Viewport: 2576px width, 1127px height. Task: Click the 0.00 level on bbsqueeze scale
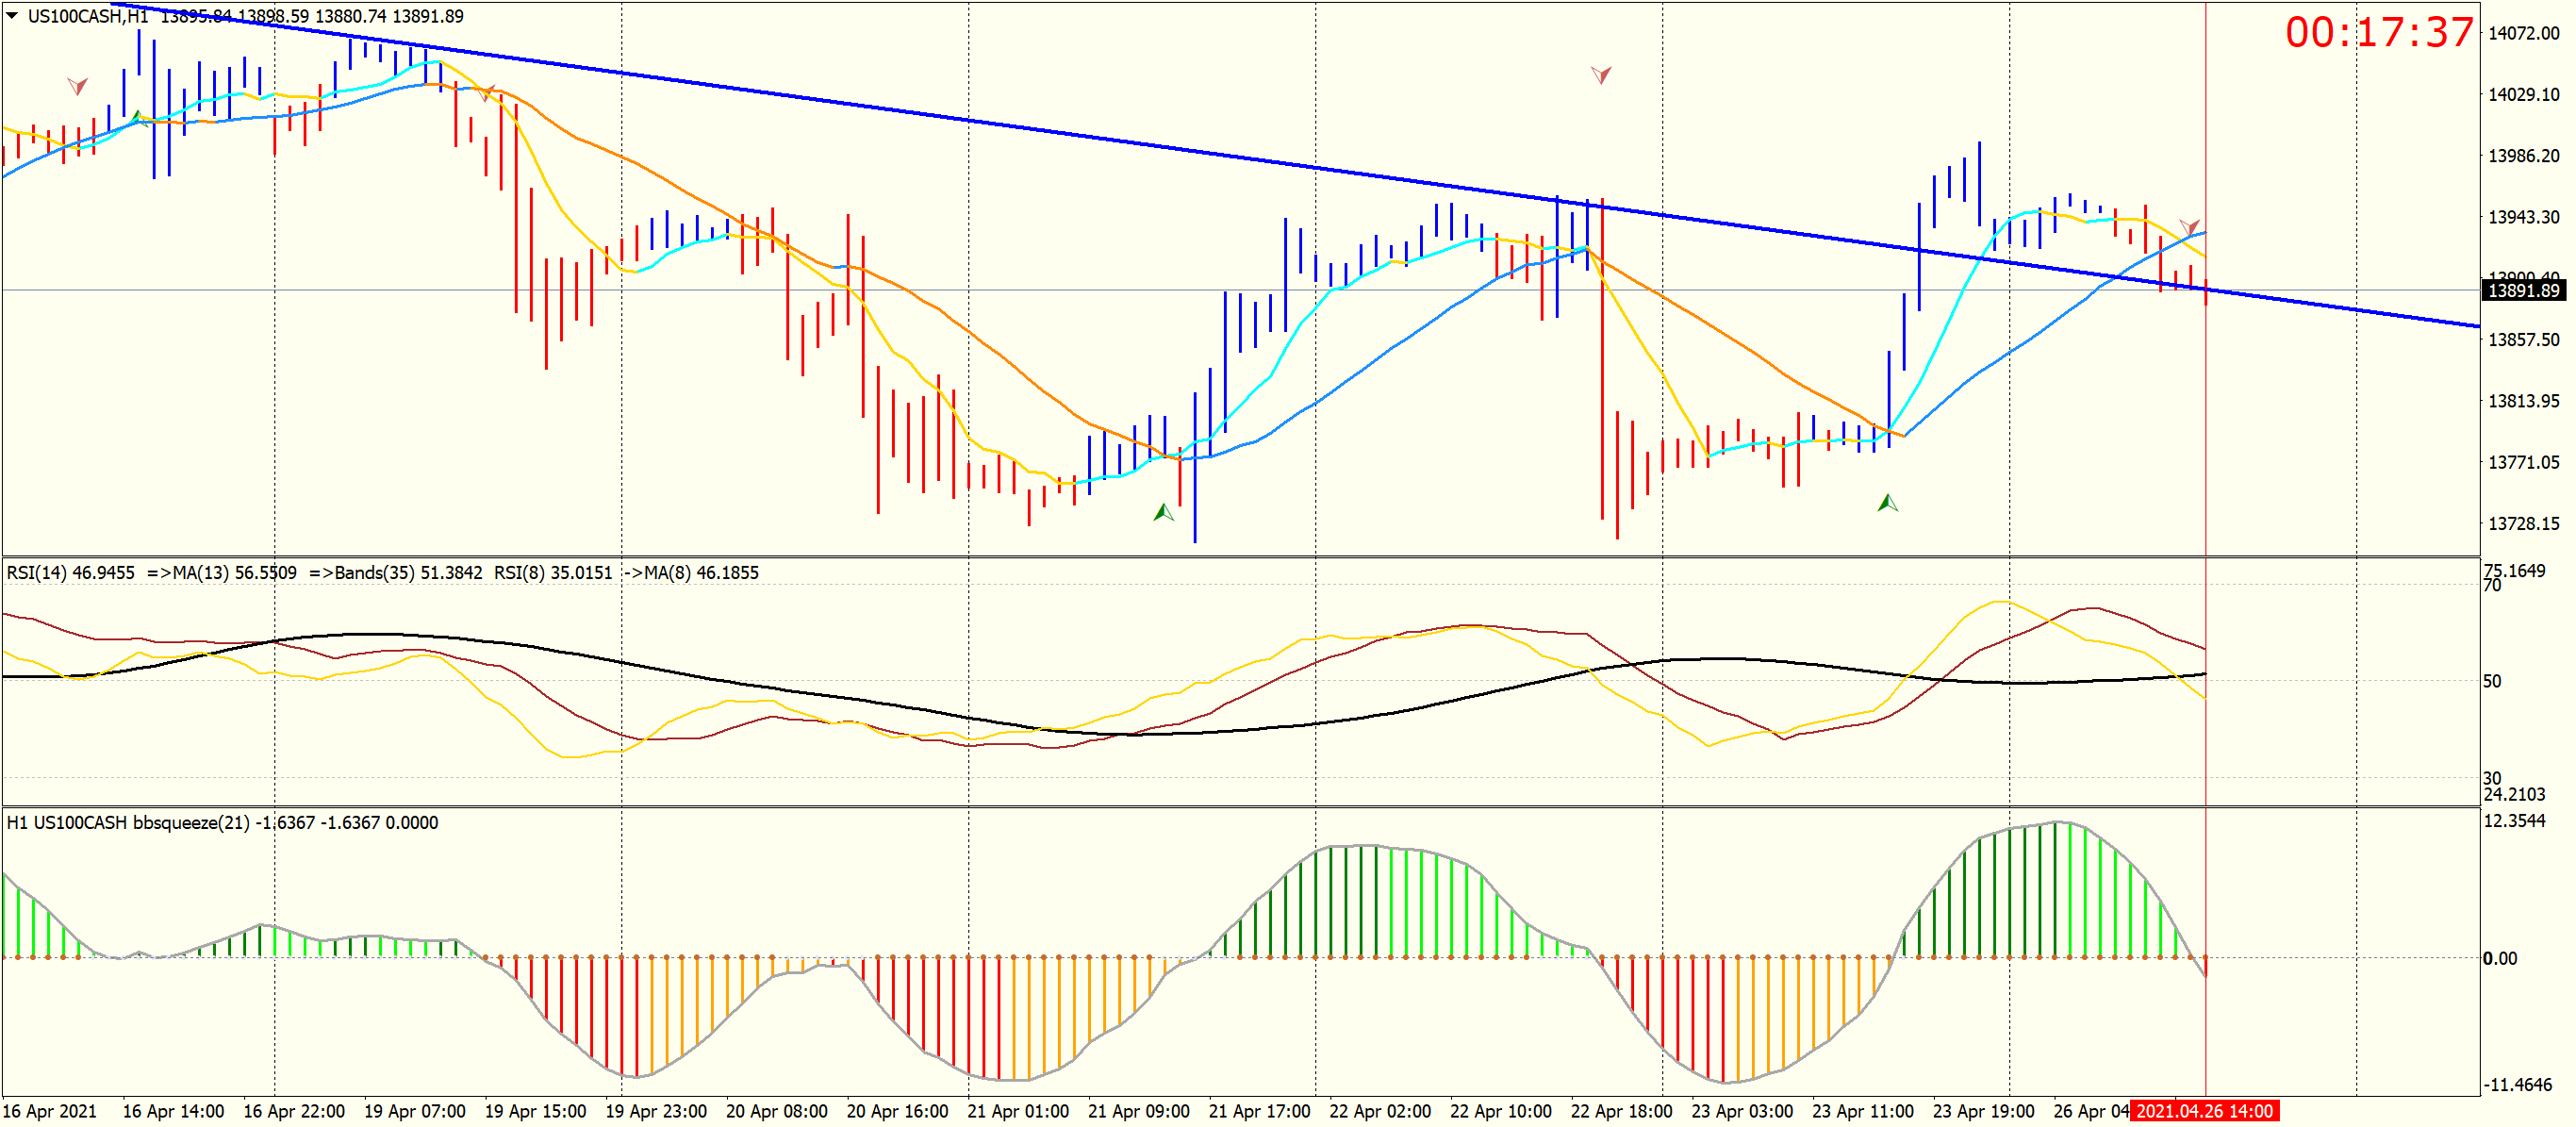pos(2500,958)
